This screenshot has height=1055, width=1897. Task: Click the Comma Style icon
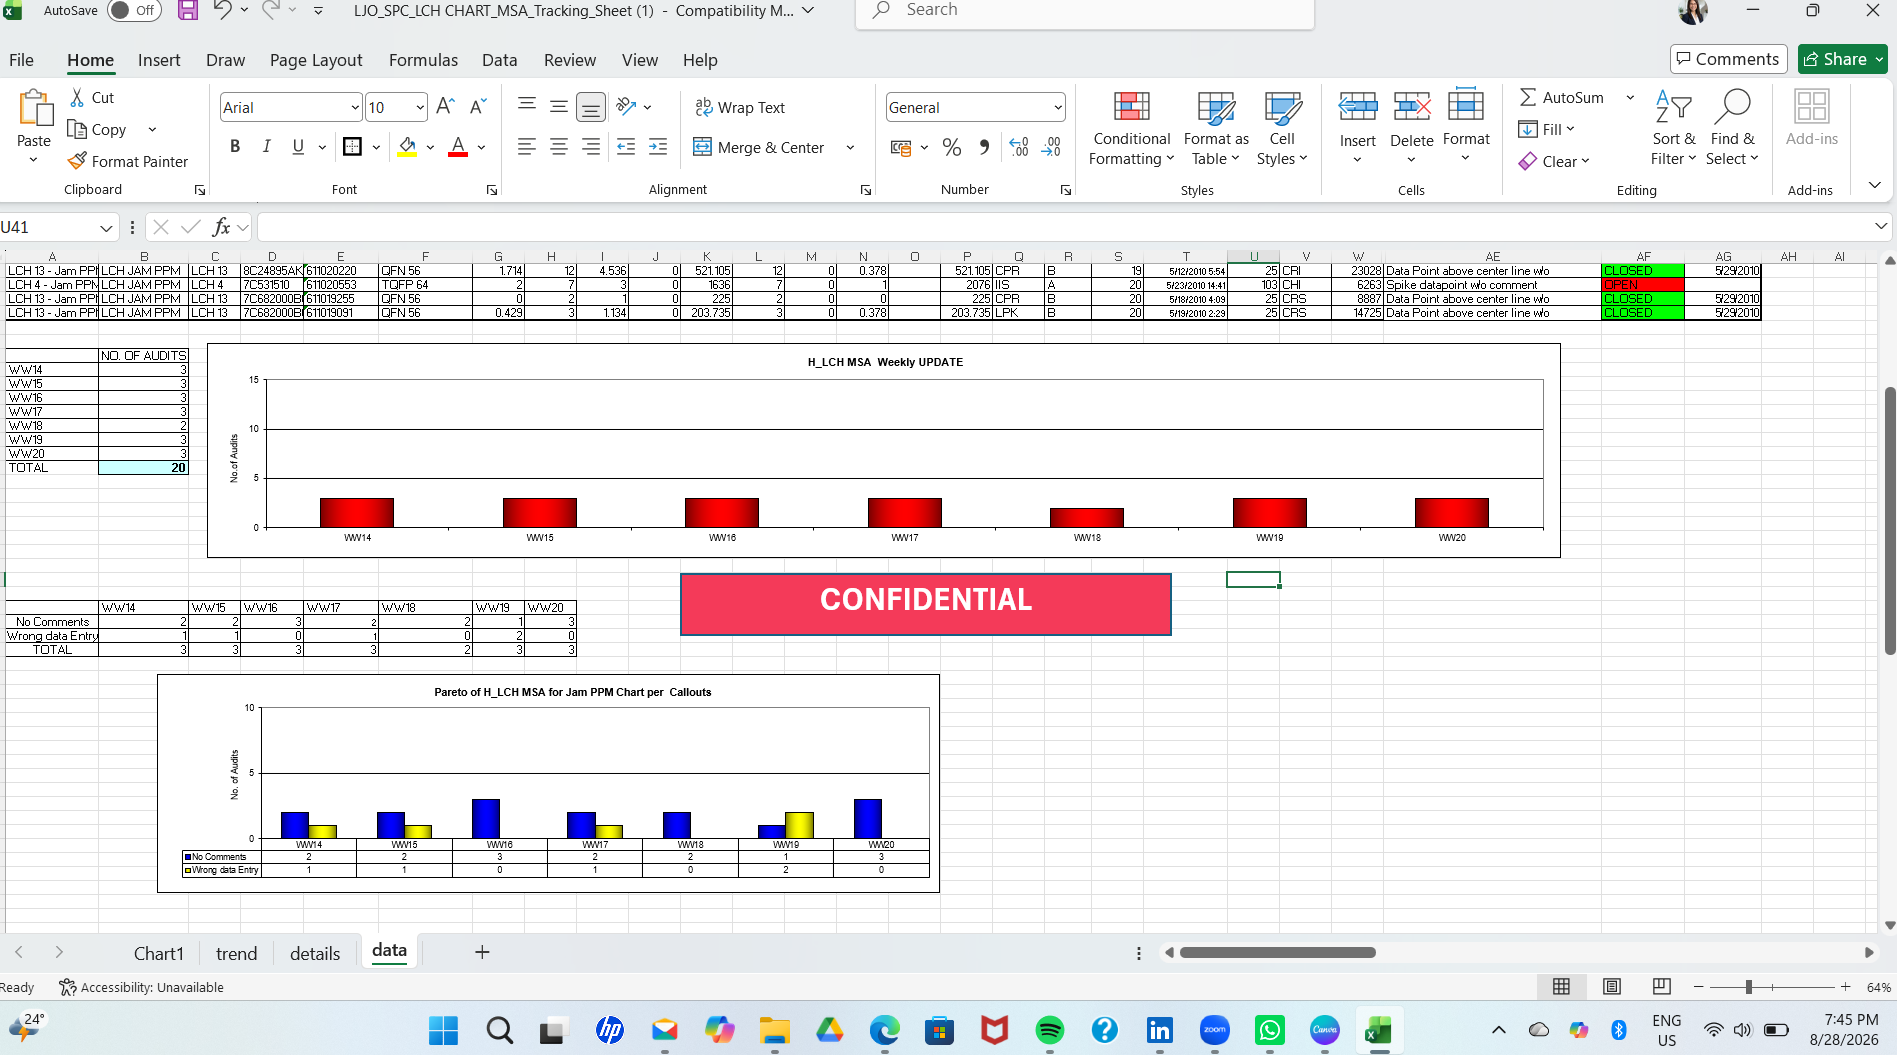984,147
